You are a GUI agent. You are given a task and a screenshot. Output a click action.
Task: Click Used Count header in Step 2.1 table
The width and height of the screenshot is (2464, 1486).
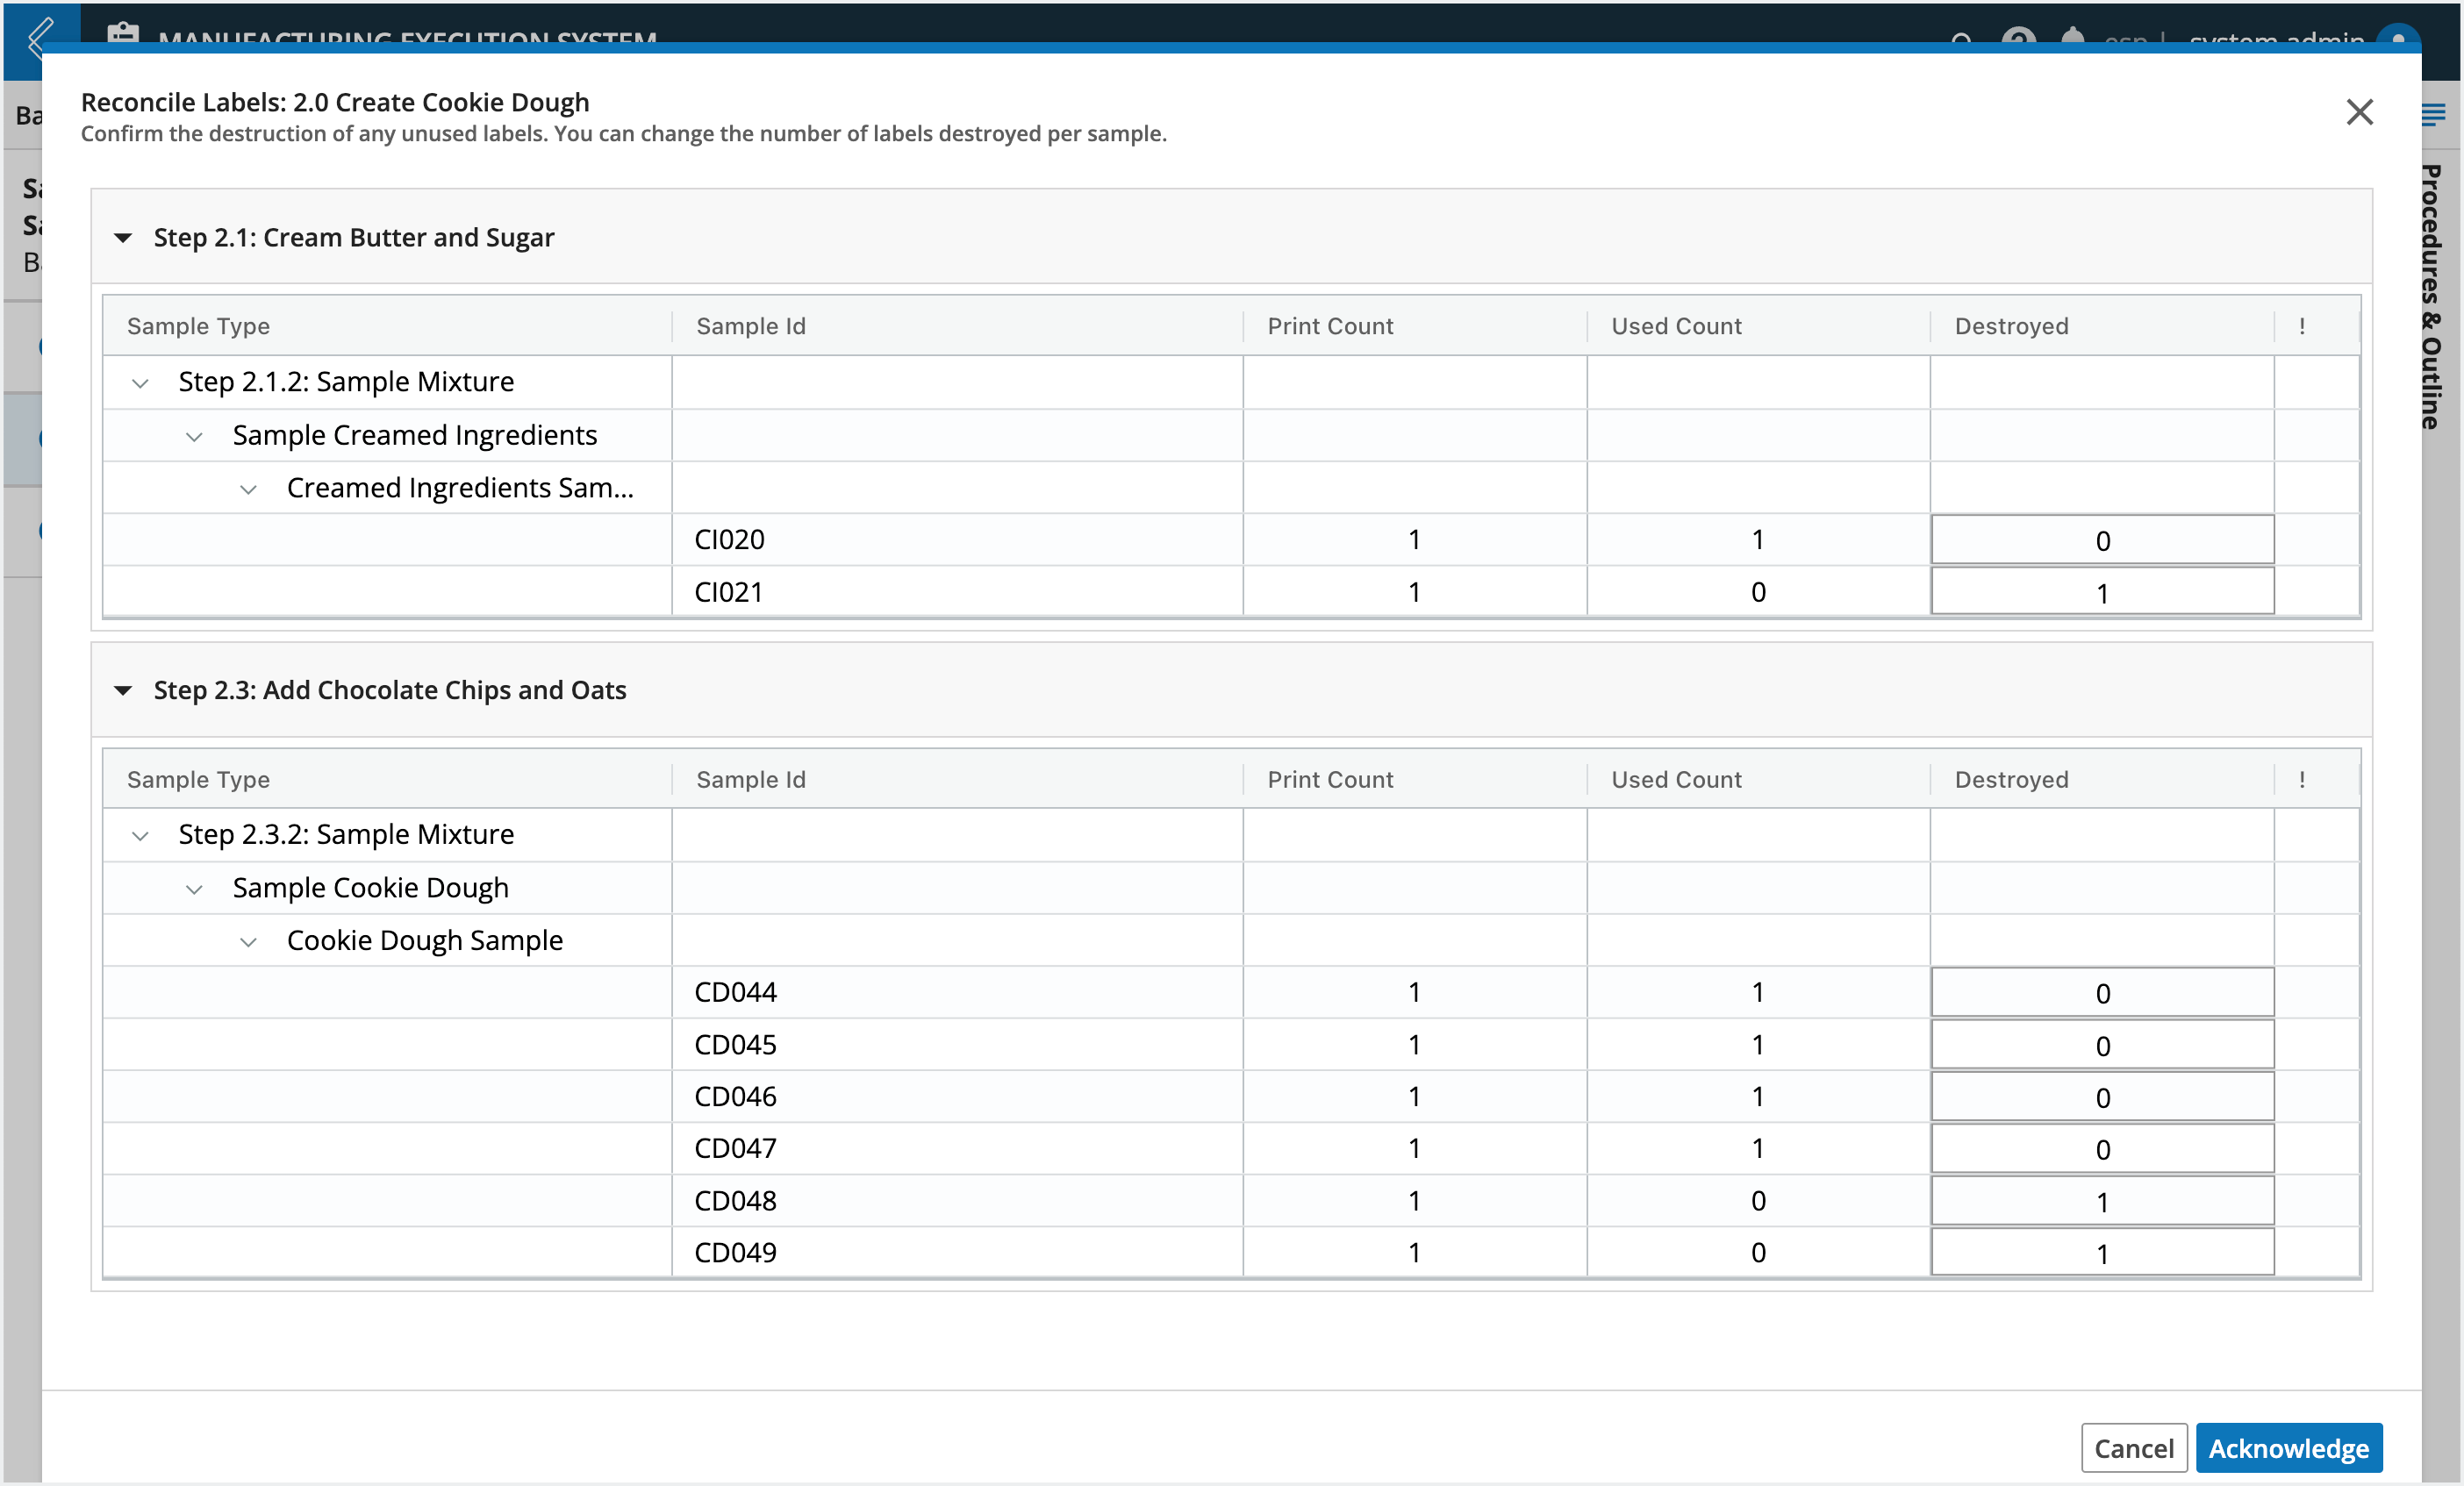click(1676, 326)
